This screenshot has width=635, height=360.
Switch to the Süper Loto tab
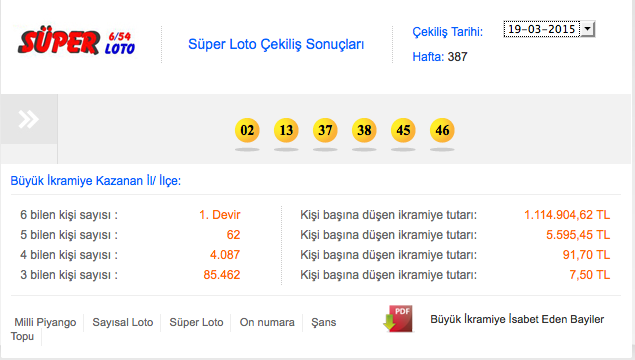coord(196,322)
